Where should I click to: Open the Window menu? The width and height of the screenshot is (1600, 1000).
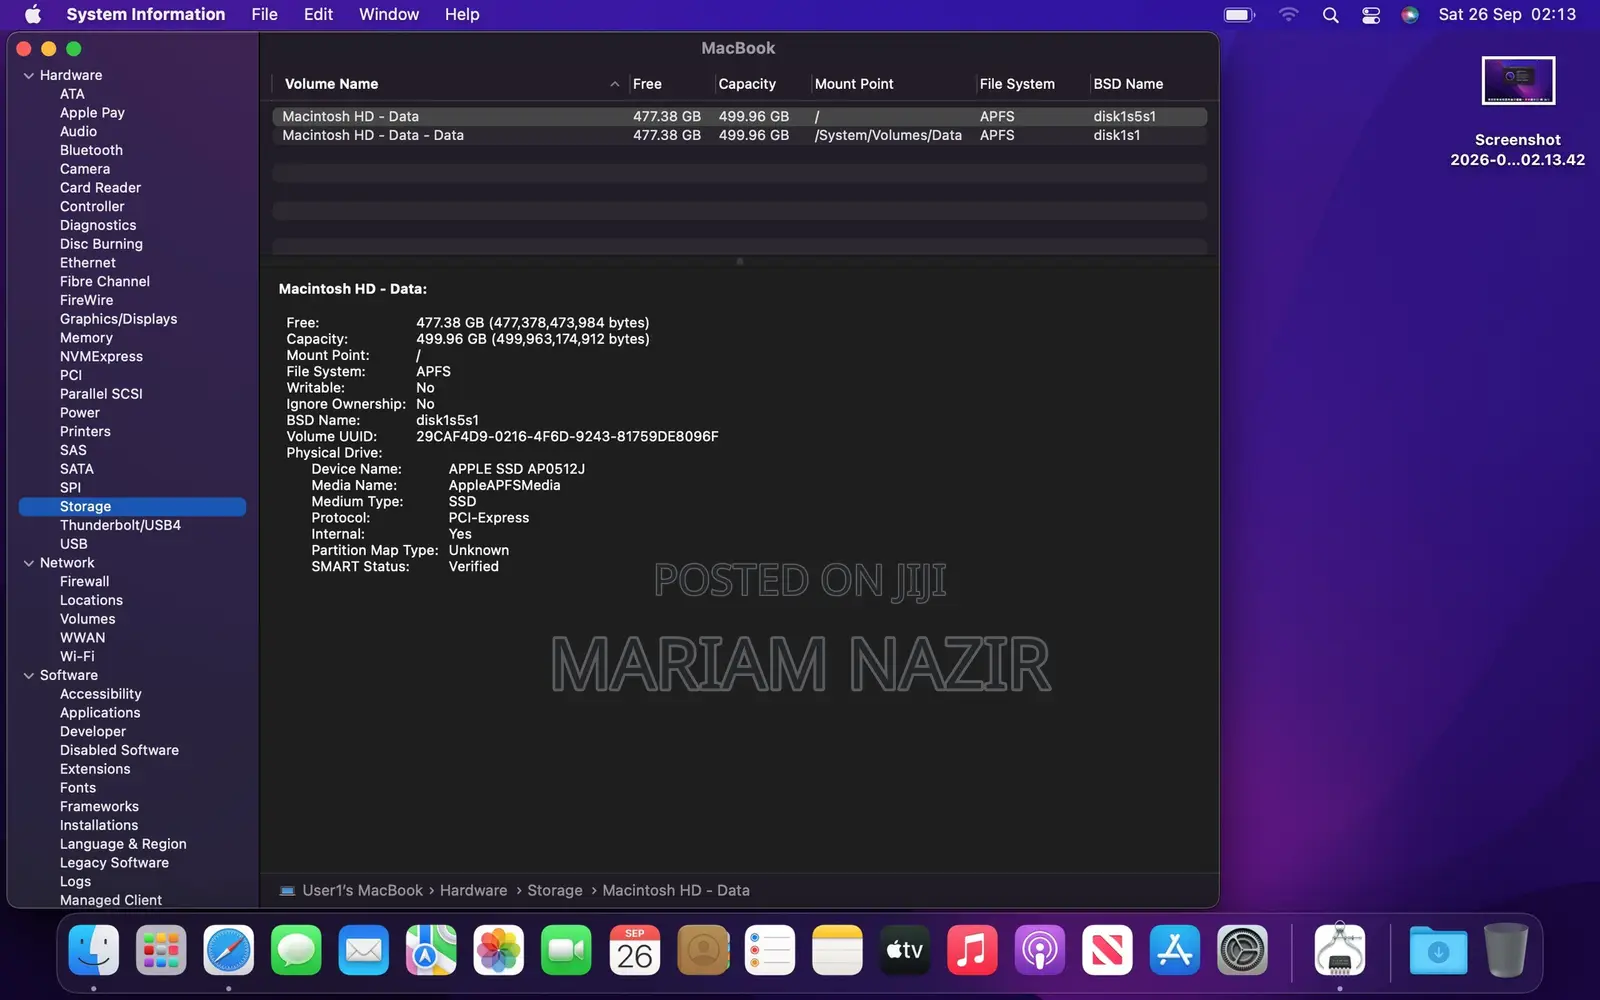click(389, 14)
